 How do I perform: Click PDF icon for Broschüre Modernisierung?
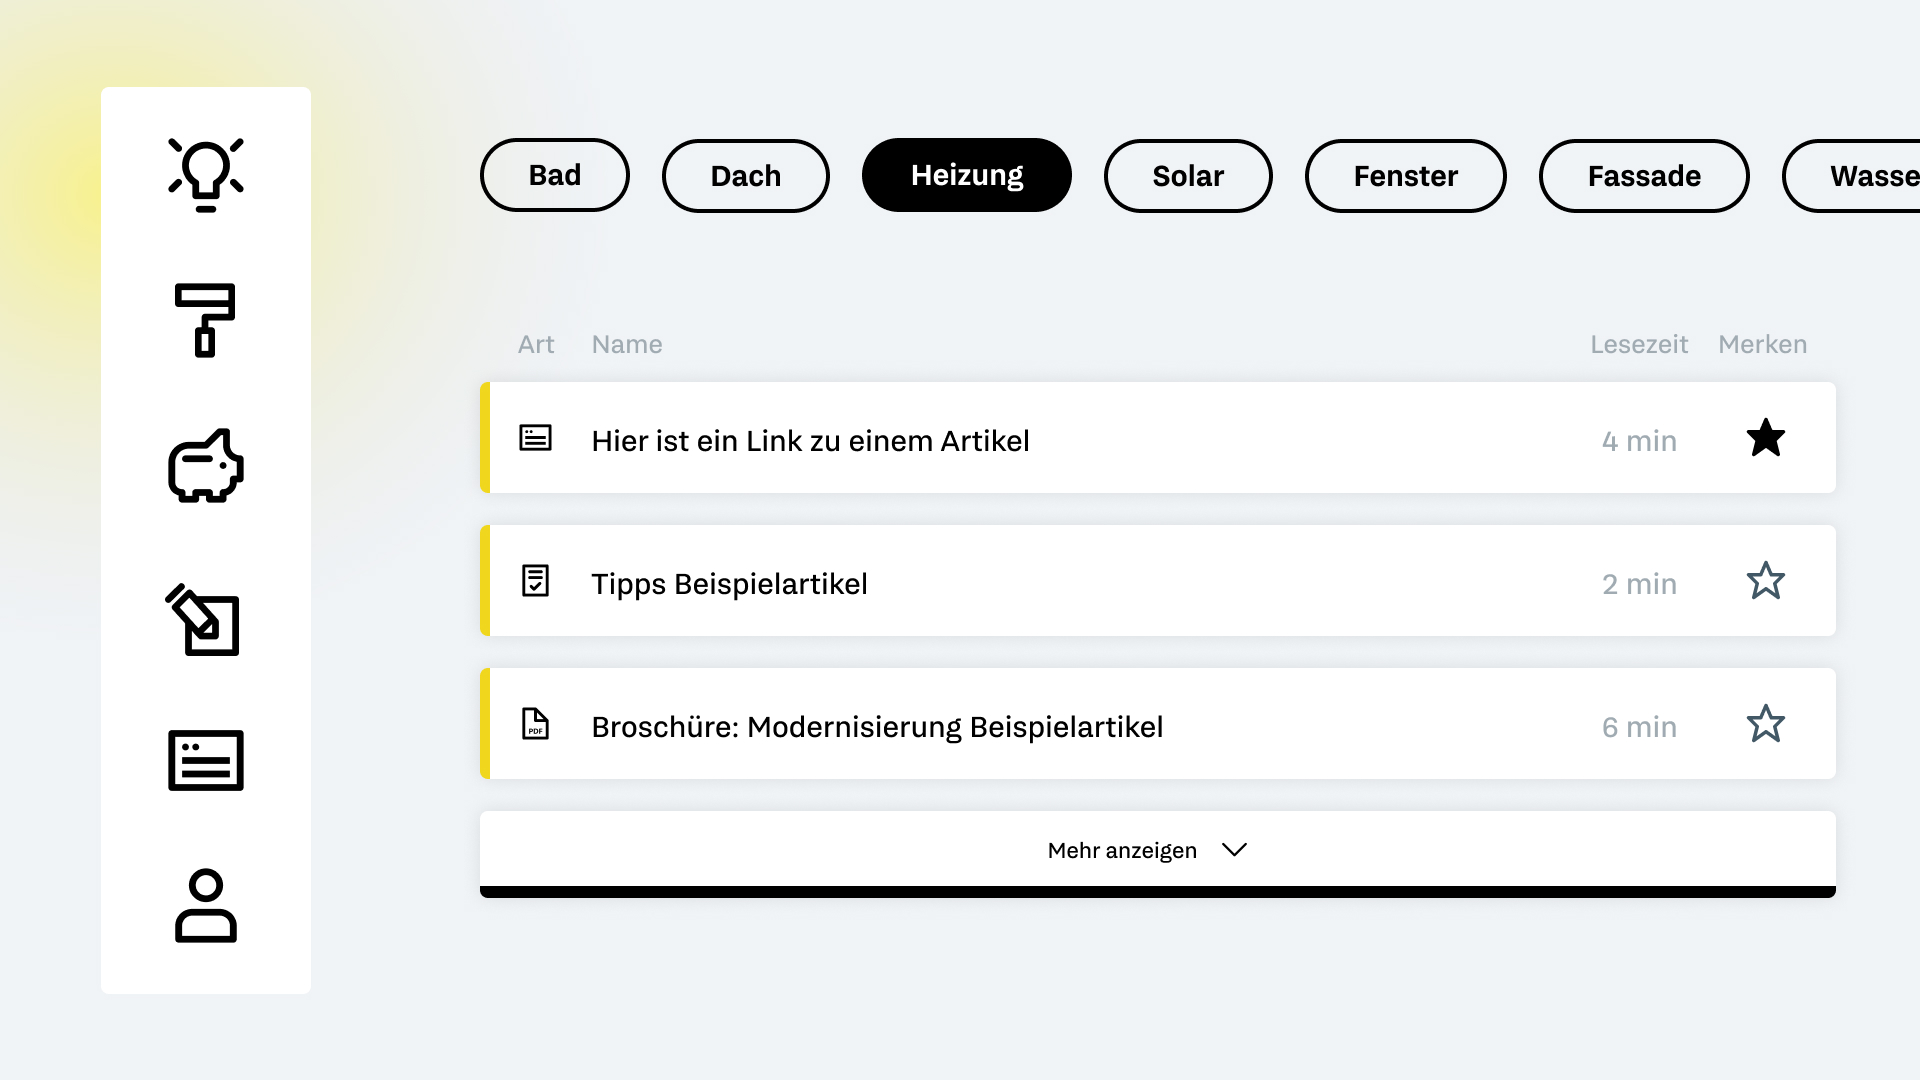[x=536, y=724]
